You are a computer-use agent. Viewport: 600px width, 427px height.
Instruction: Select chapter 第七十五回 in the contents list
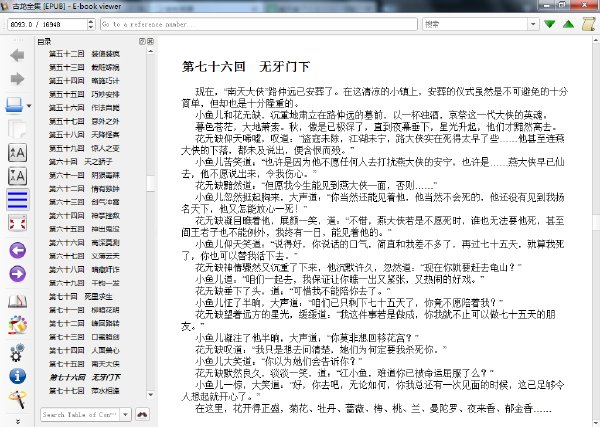(84, 364)
